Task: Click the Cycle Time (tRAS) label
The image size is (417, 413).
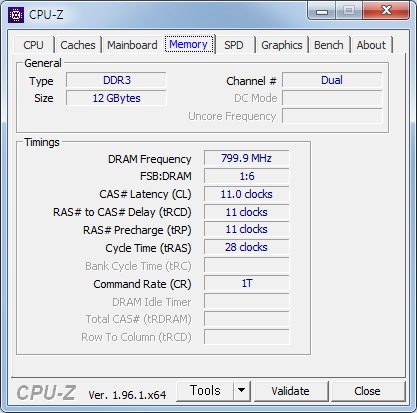Action: (148, 248)
